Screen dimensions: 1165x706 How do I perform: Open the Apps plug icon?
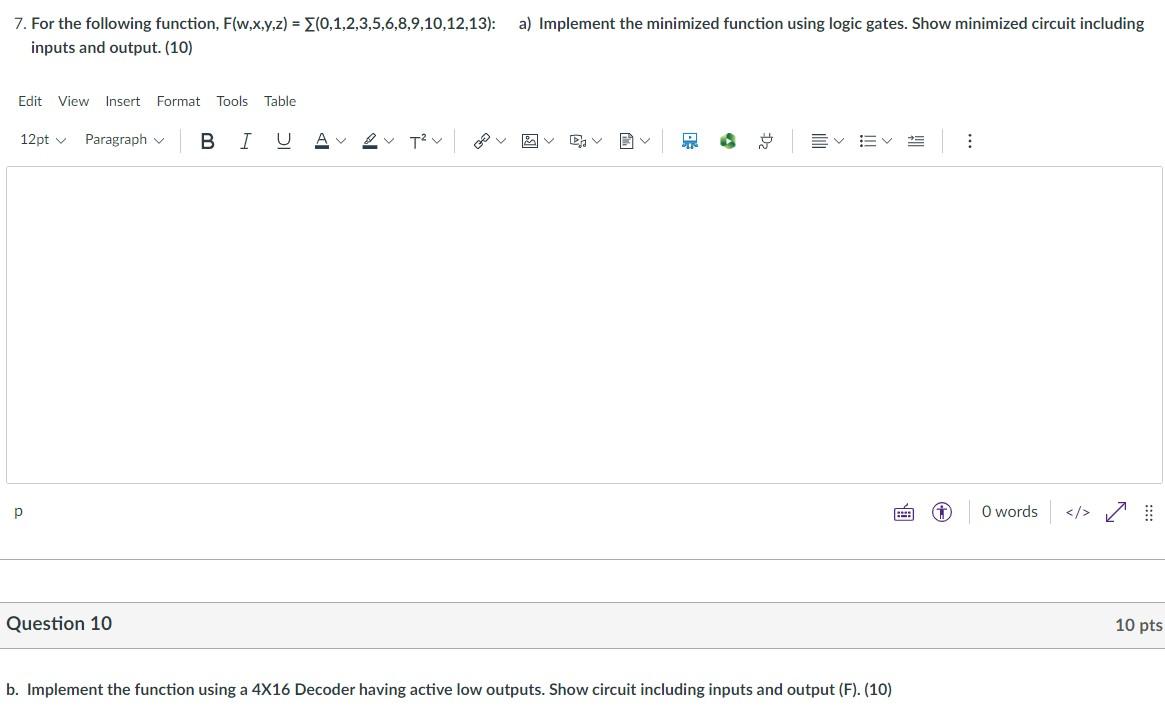[x=765, y=140]
